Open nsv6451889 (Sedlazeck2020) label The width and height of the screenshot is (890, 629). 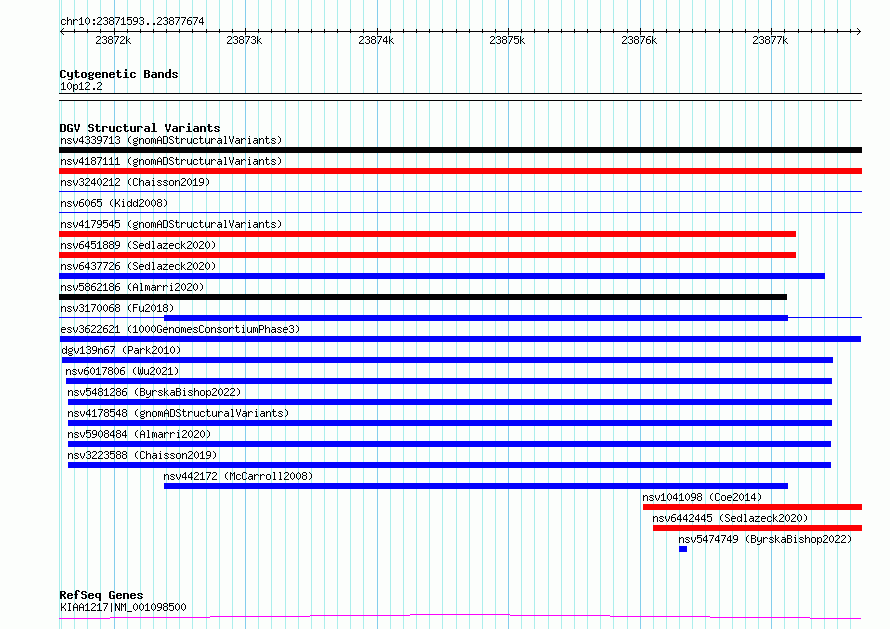[138, 245]
